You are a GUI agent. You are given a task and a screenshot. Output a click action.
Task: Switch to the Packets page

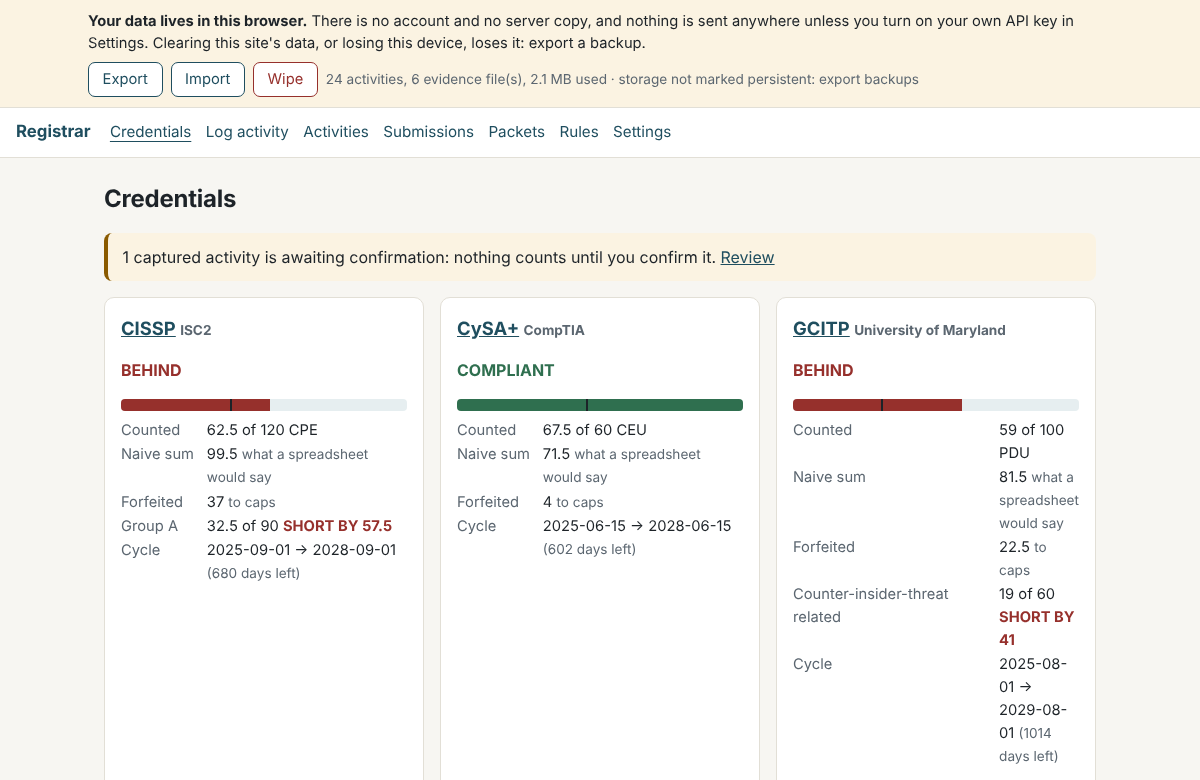point(517,132)
